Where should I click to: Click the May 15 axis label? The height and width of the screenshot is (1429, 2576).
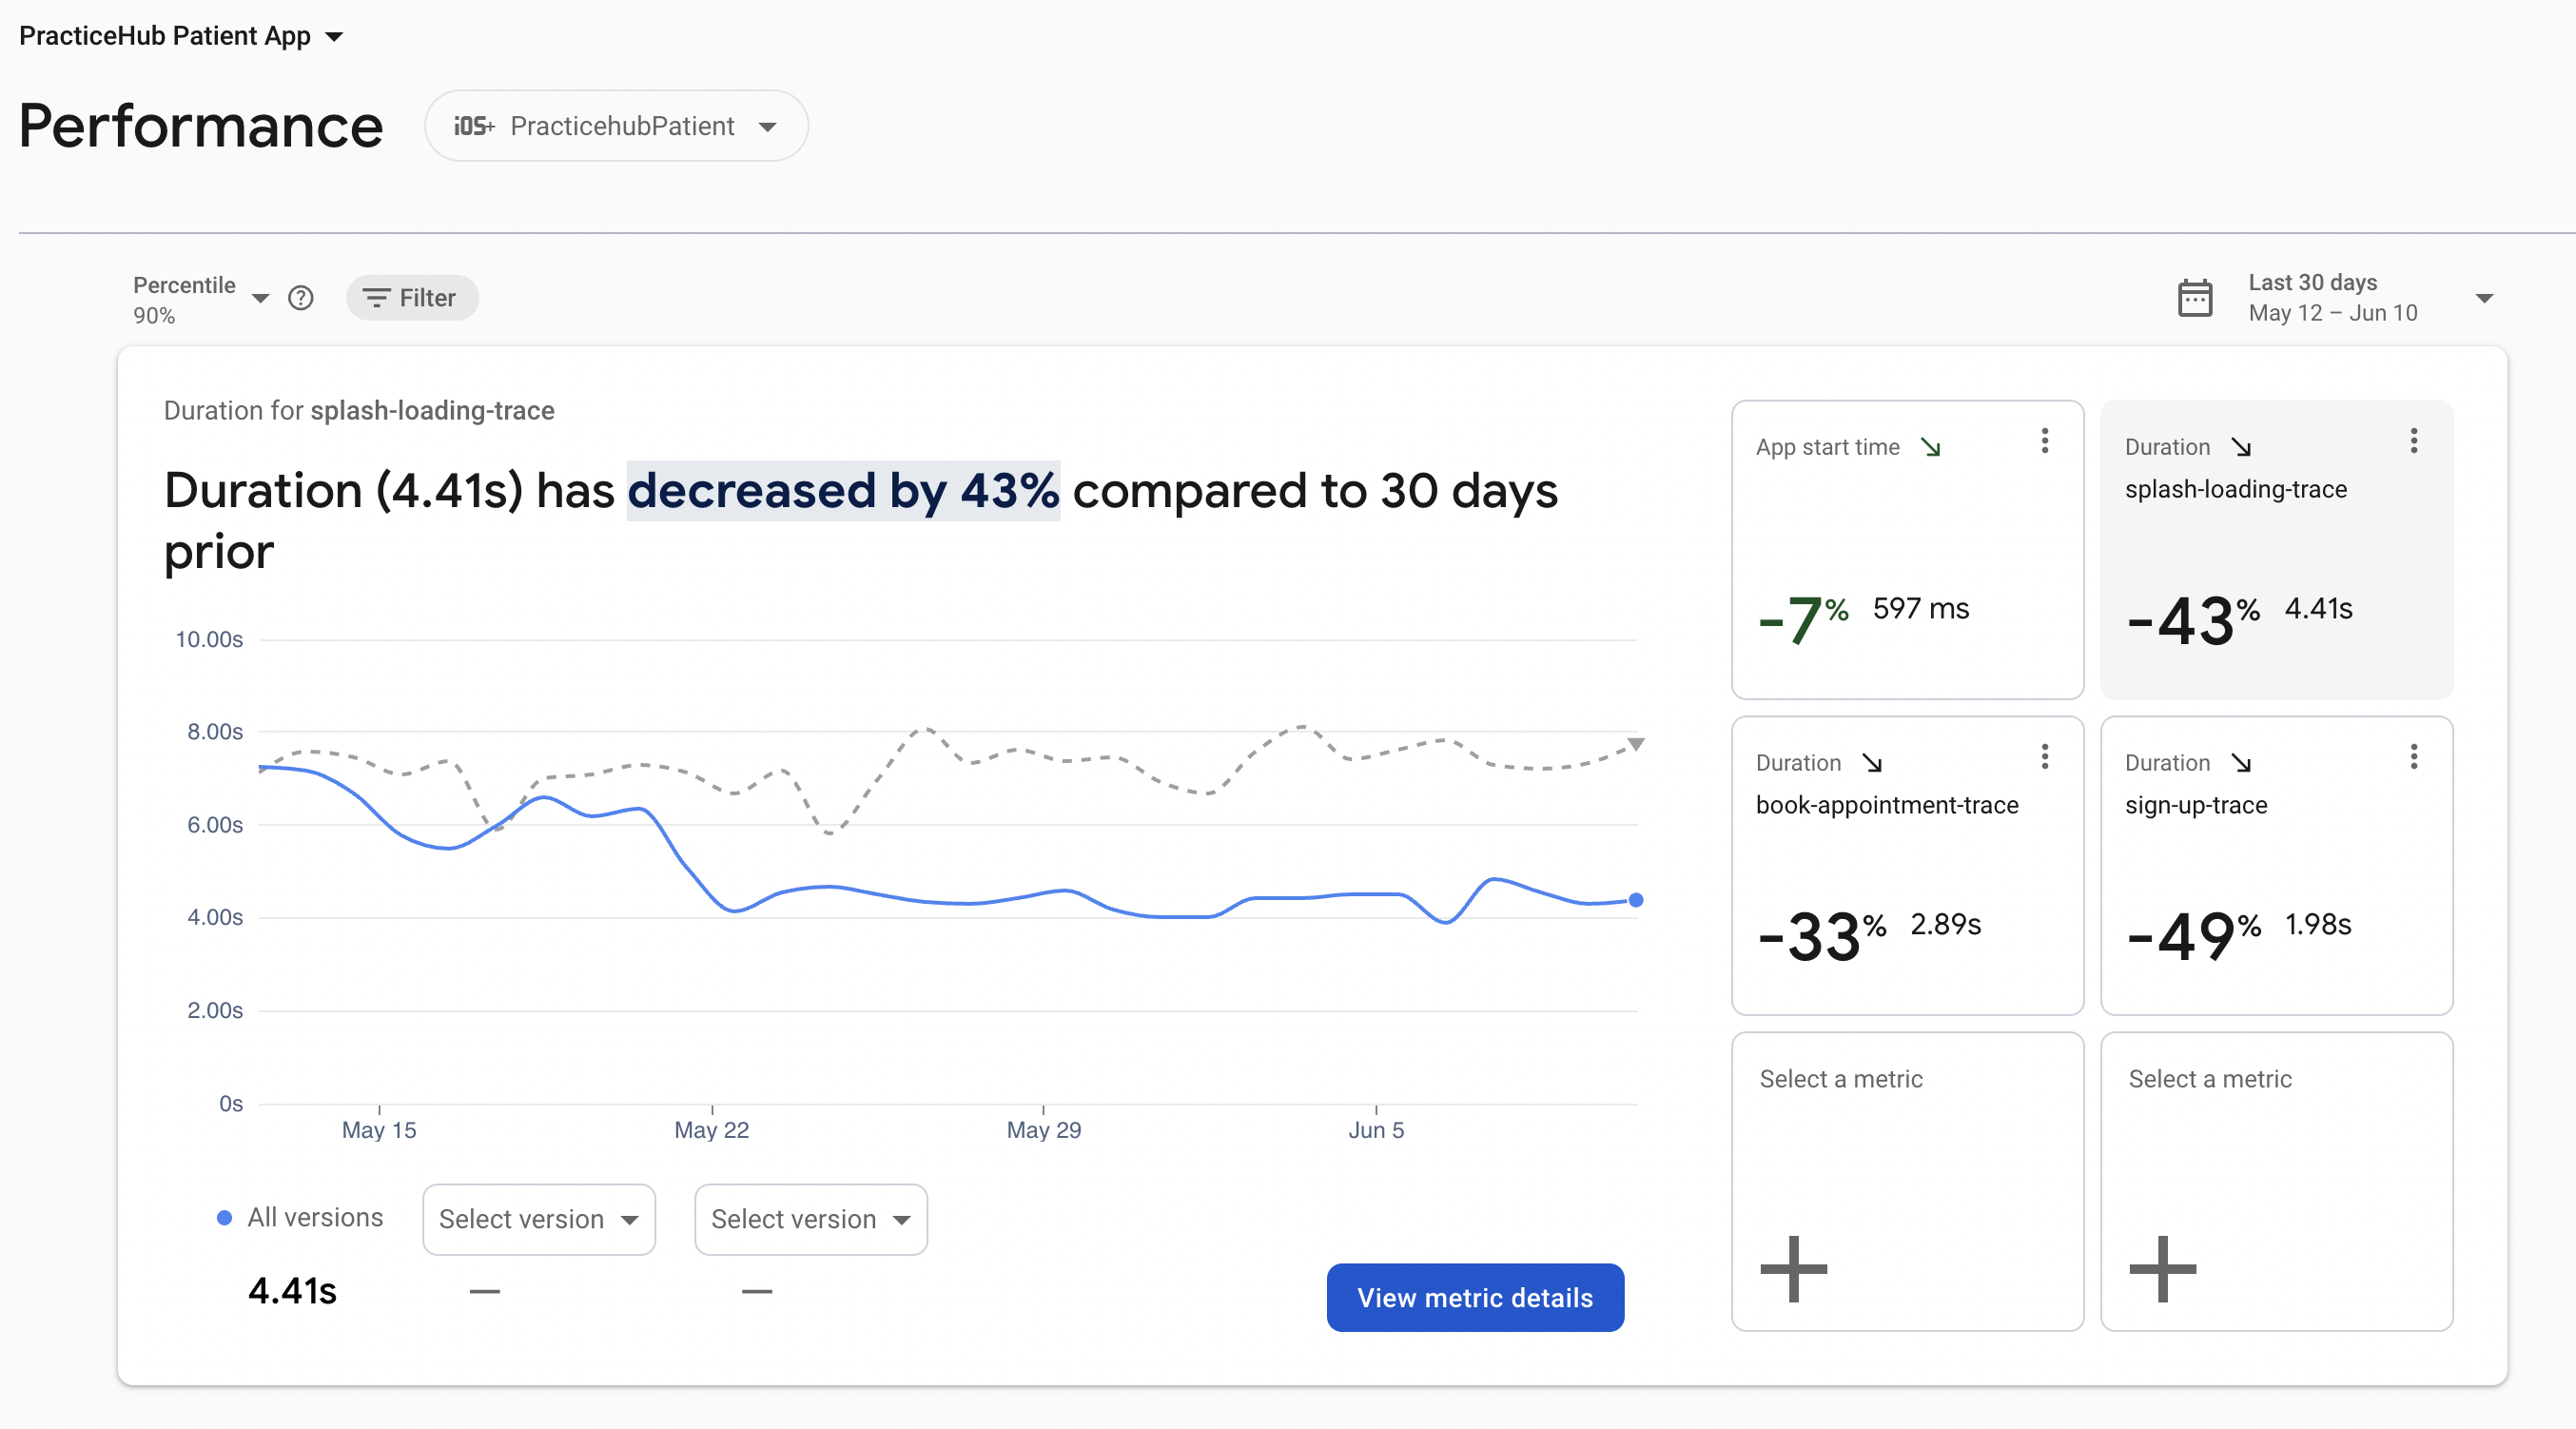[379, 1130]
